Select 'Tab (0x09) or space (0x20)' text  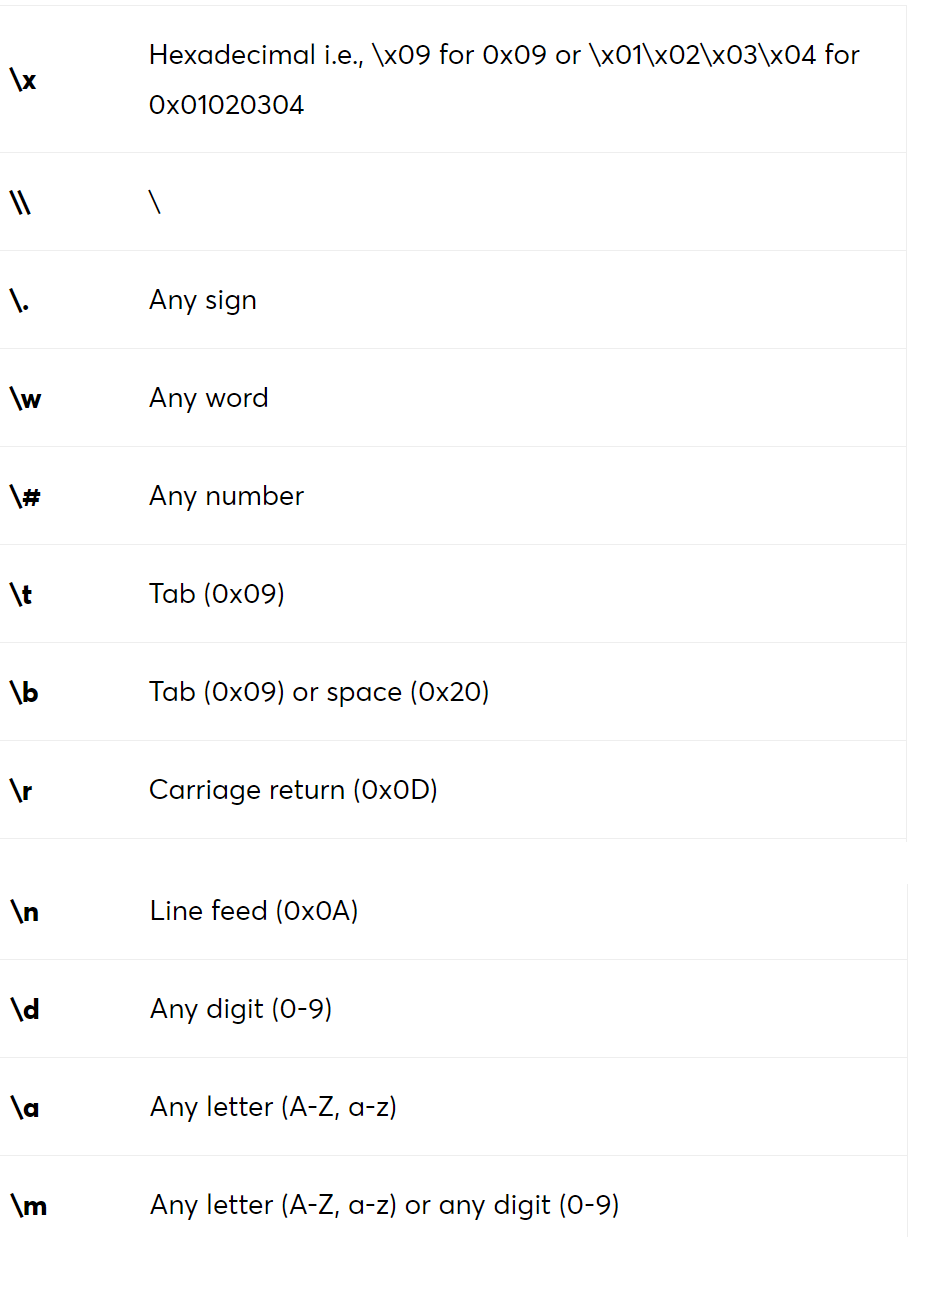tap(319, 692)
